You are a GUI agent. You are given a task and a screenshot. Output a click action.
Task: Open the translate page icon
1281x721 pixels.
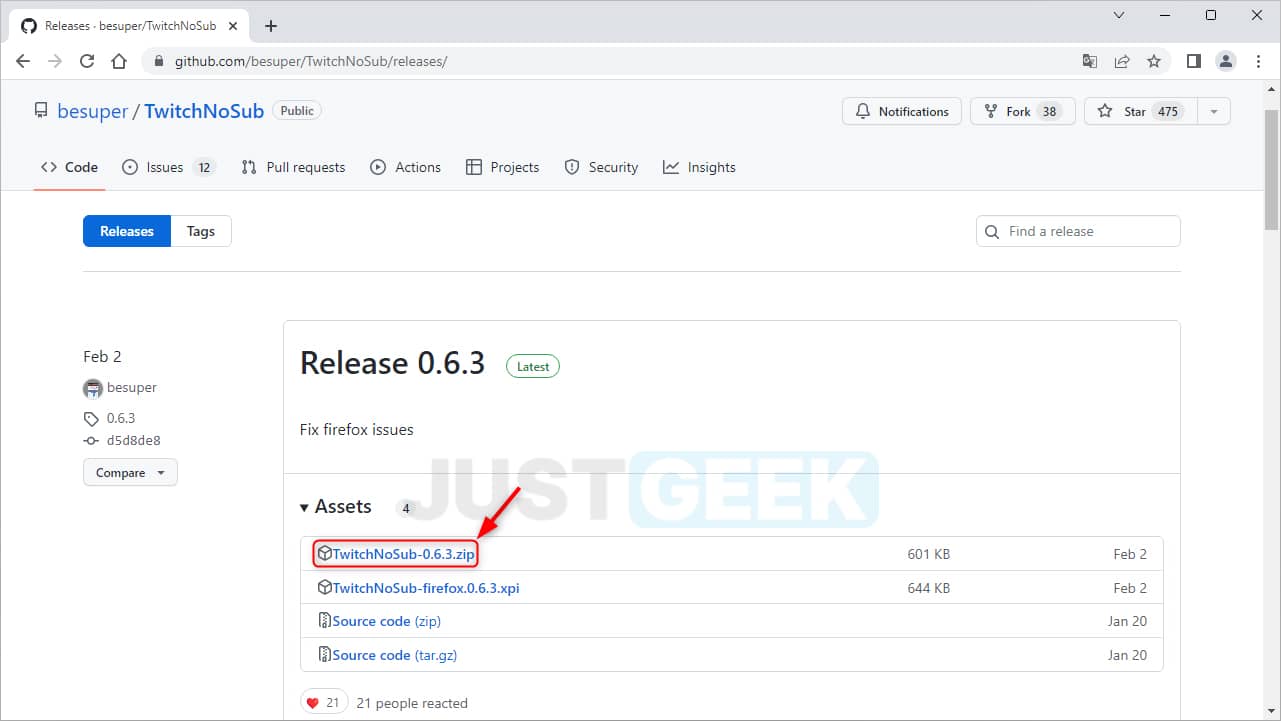tap(1090, 61)
